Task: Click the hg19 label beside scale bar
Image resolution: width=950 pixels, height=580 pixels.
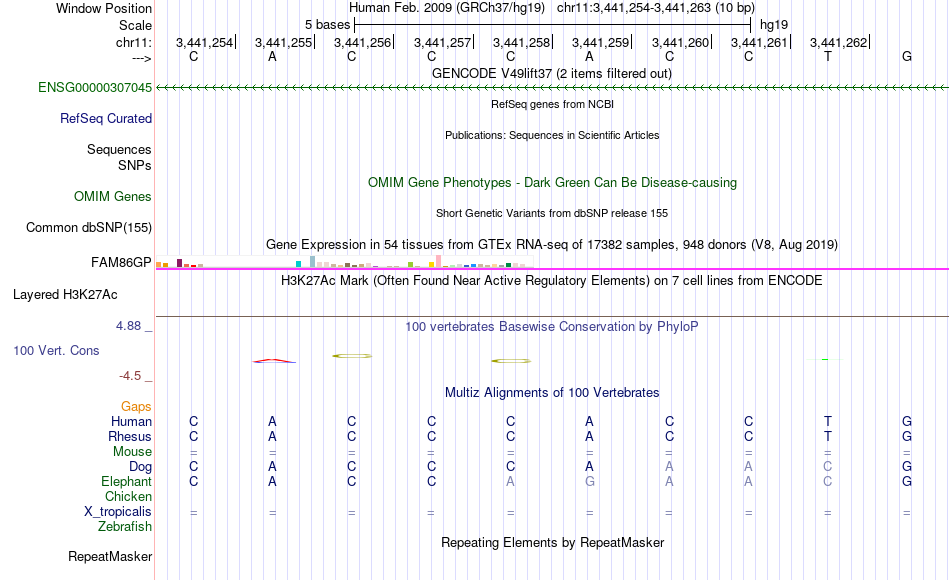Action: click(774, 25)
